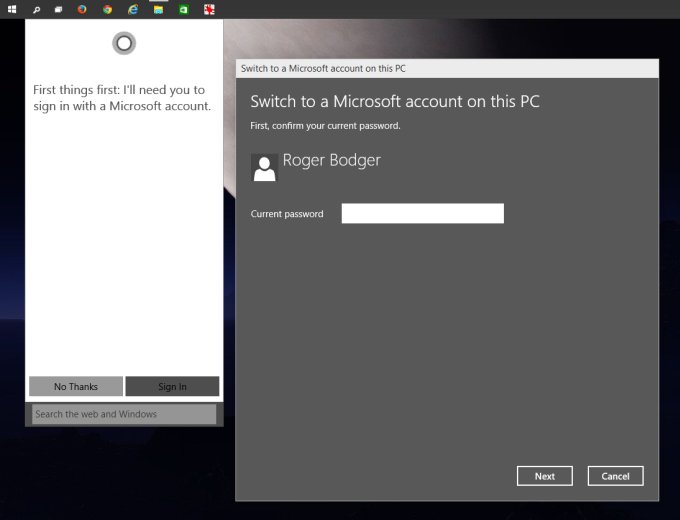Cancel the Microsoft account dialog
680x520 pixels.
coord(615,476)
